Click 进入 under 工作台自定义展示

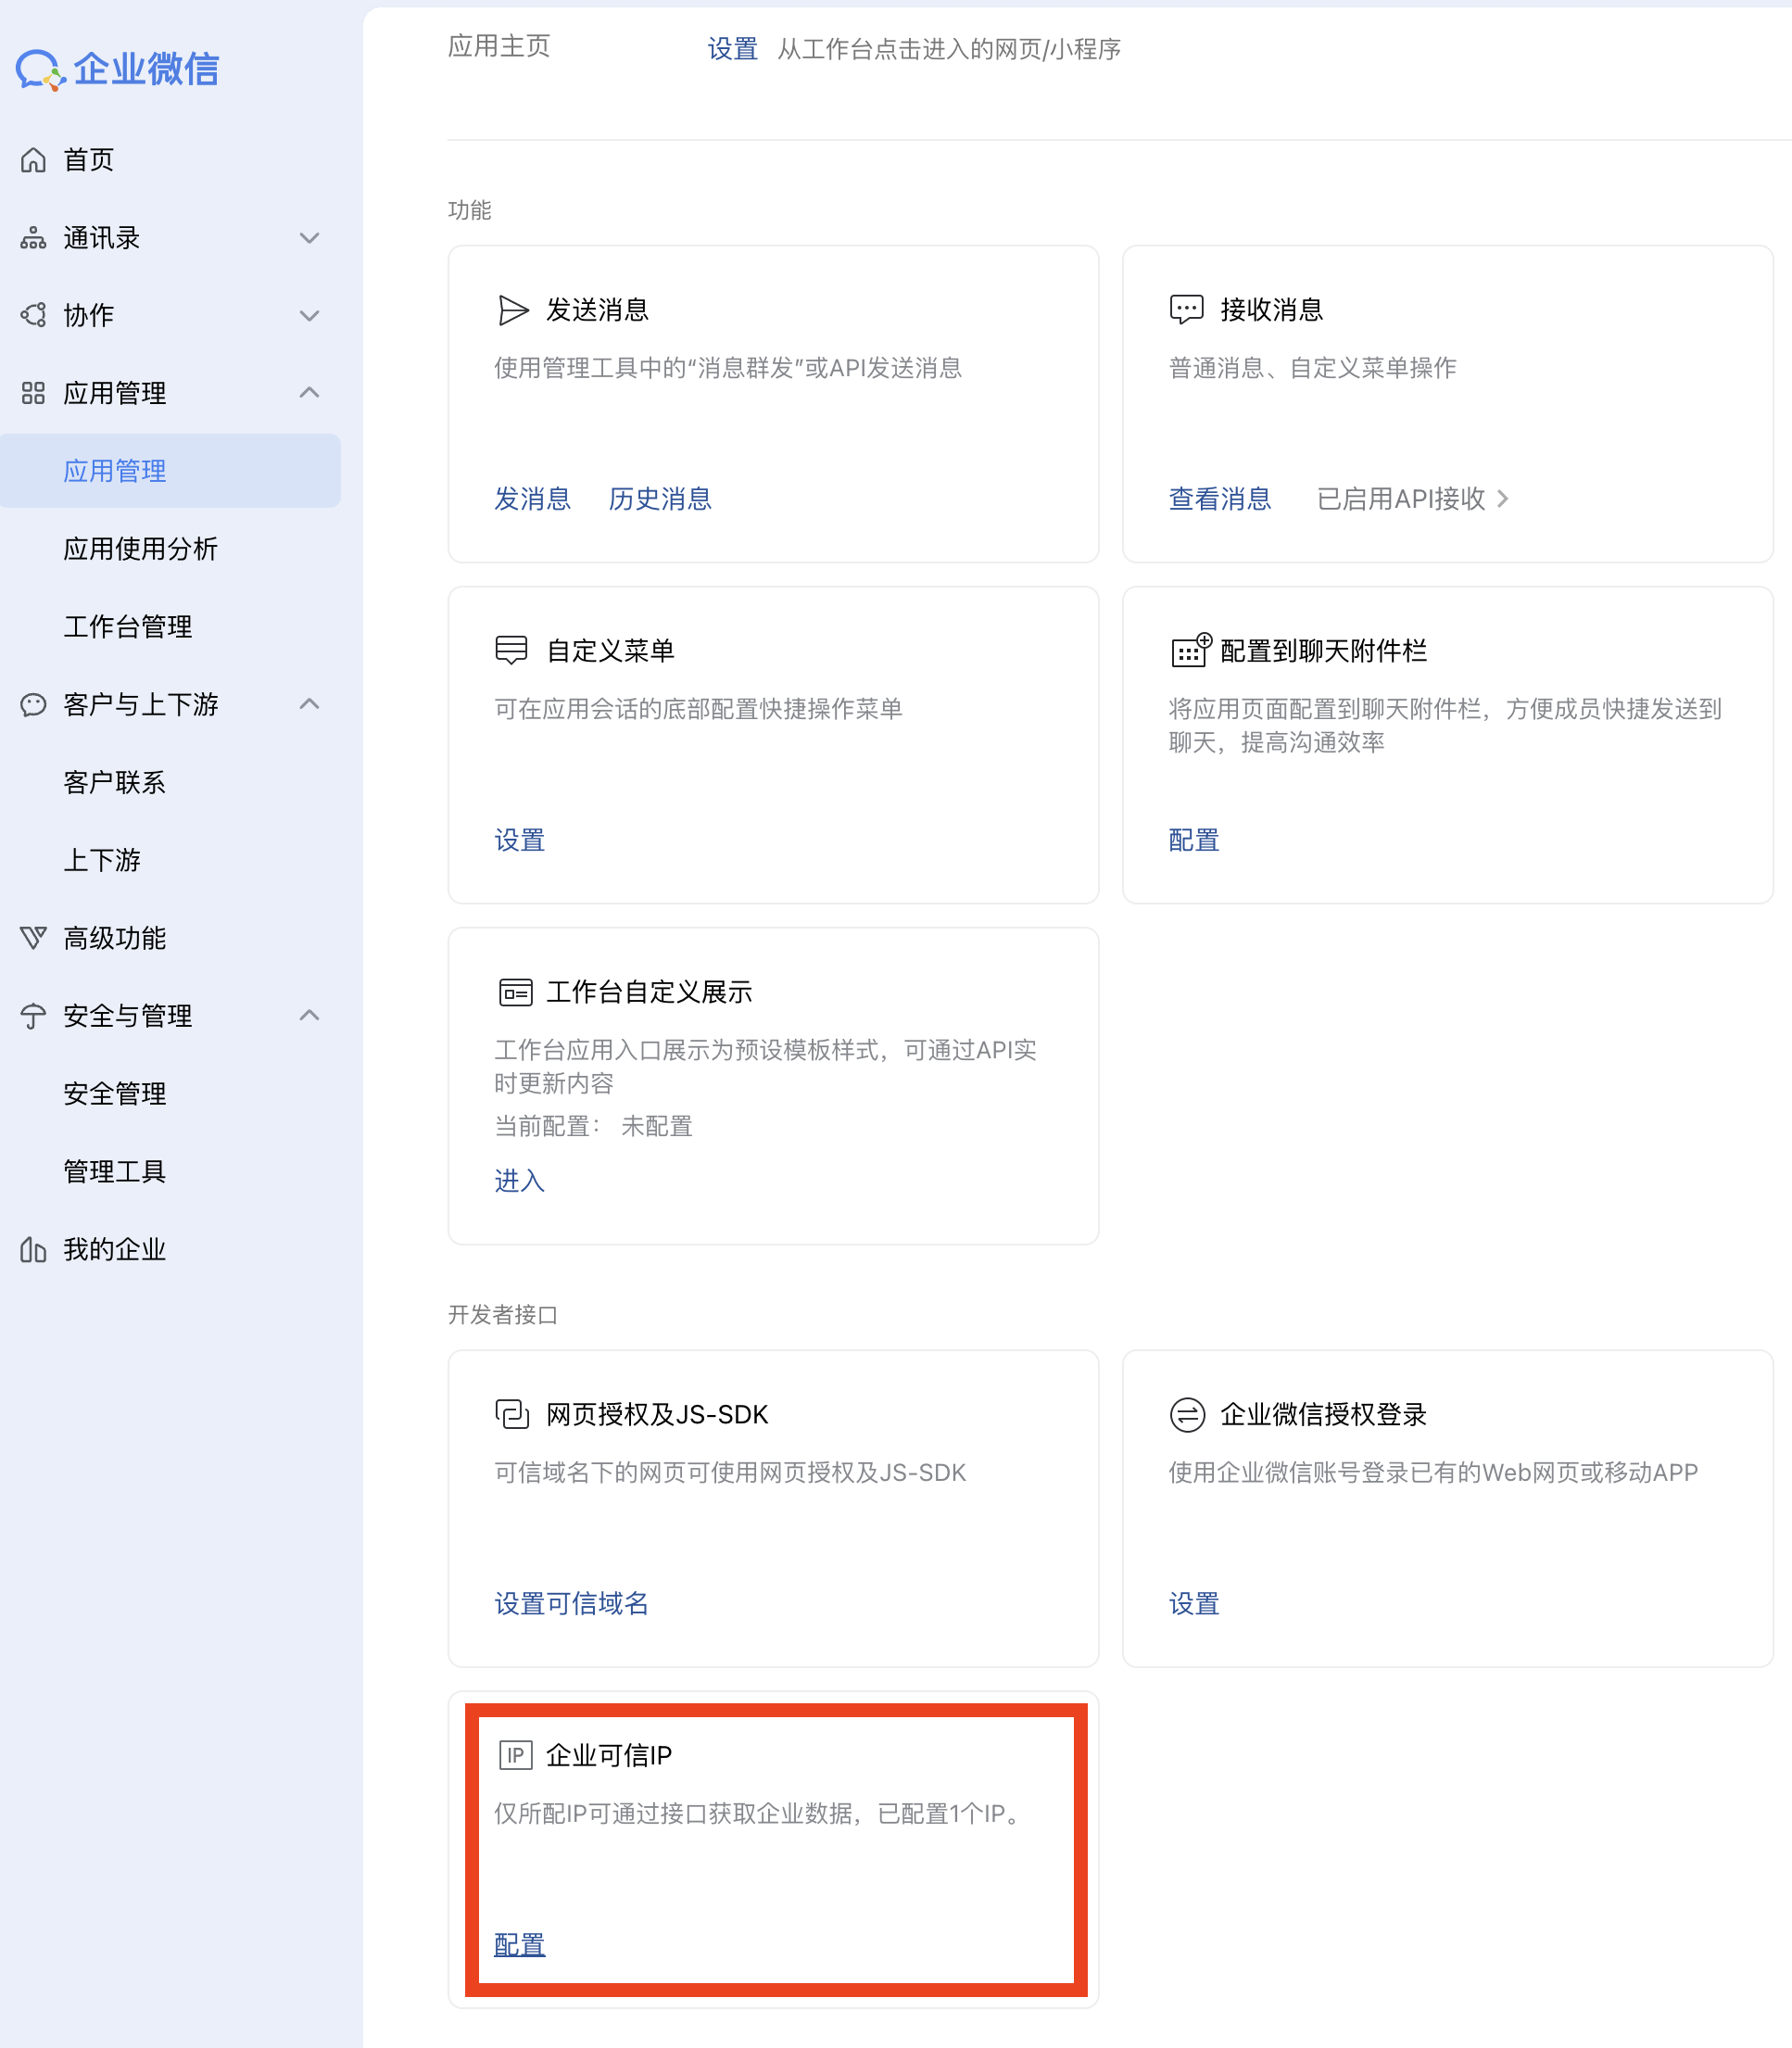point(520,1181)
